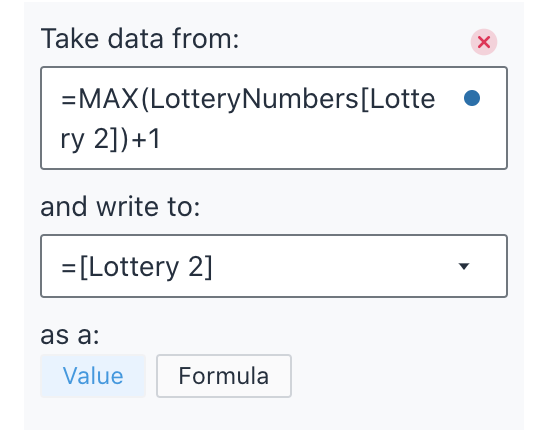Expand the =[Lottery 2] column selector
544x448 pixels.
point(274,266)
